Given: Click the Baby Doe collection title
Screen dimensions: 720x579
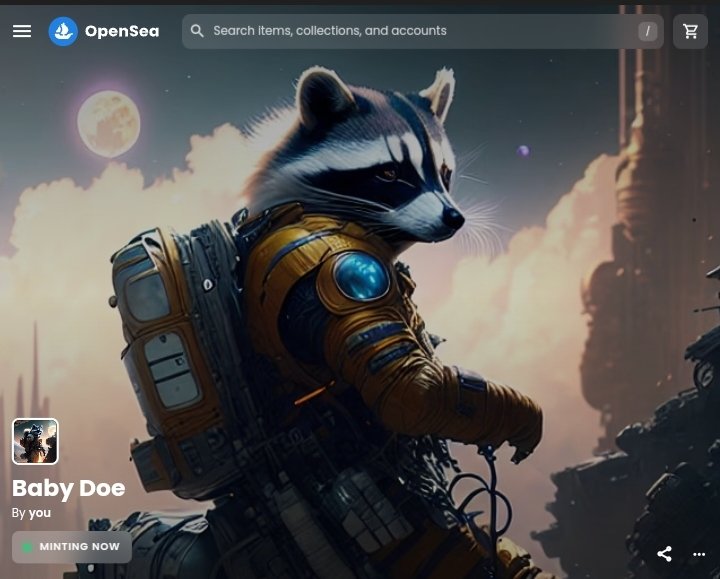Looking at the screenshot, I should click(x=68, y=488).
